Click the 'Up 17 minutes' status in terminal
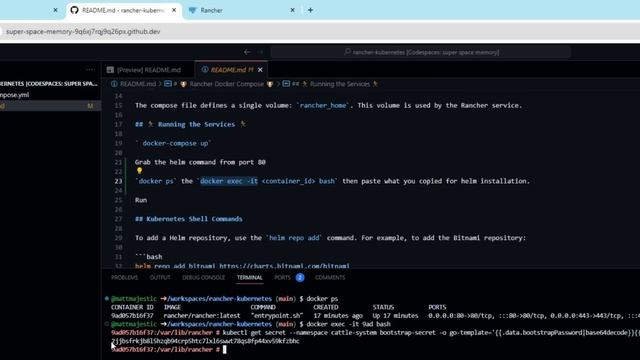Image resolution: width=640 pixels, height=360 pixels. pyautogui.click(x=395, y=316)
